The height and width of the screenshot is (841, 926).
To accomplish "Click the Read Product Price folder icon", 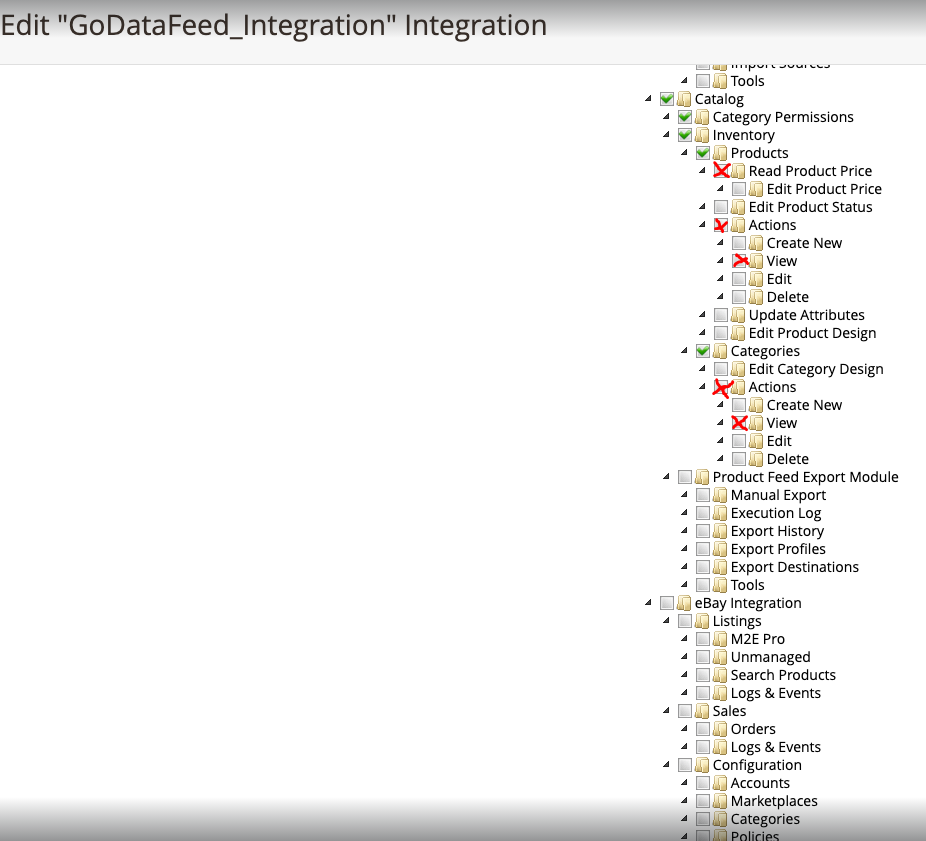I will tap(738, 171).
